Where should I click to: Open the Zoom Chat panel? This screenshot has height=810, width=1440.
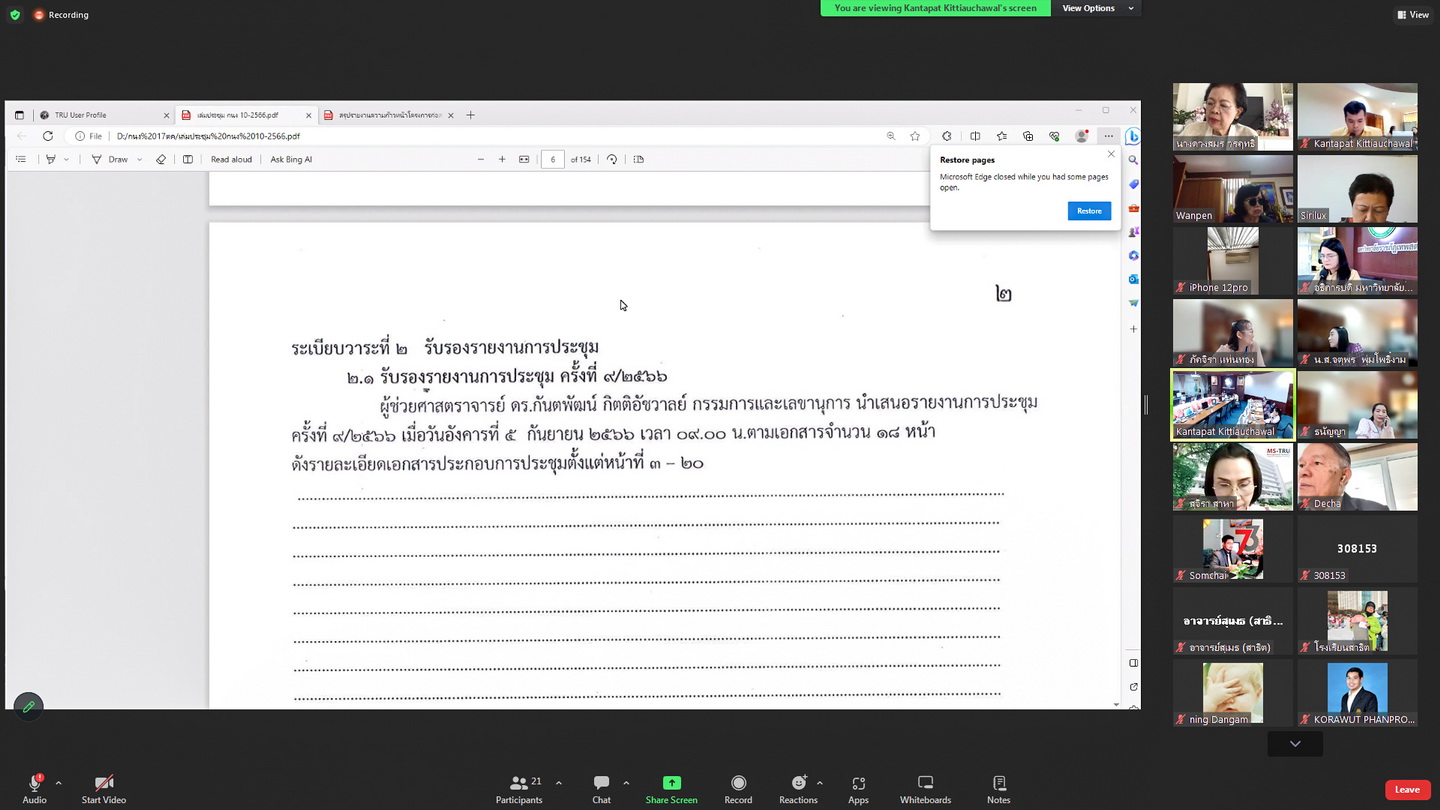click(601, 787)
